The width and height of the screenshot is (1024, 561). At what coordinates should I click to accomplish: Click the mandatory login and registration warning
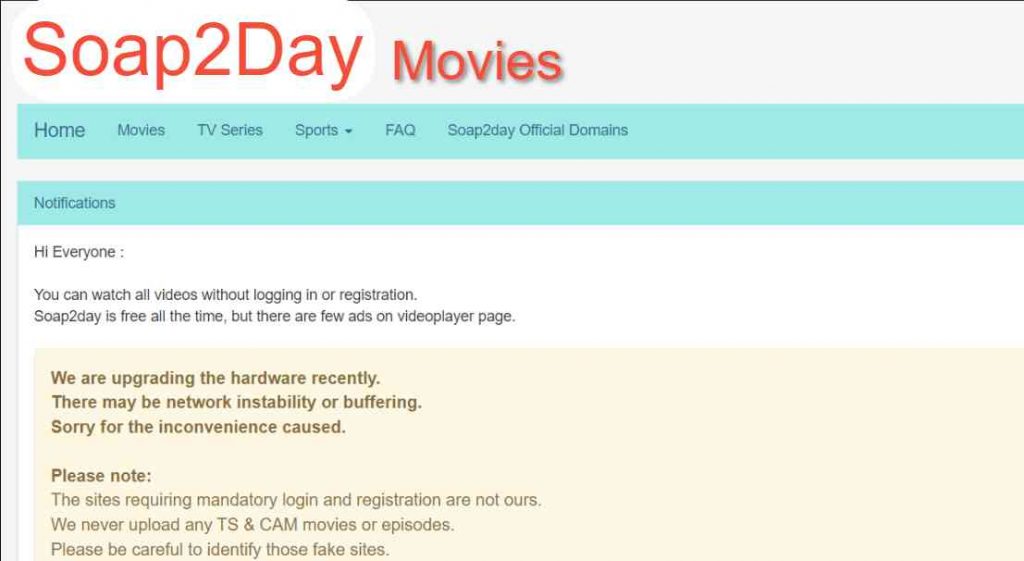[296, 499]
